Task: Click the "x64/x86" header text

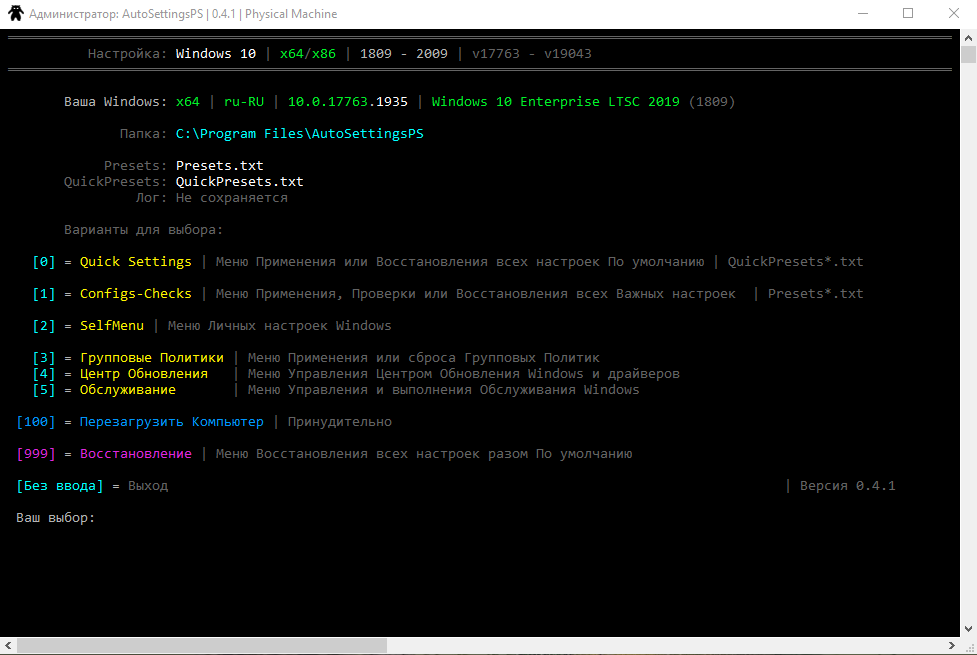Action: (x=307, y=54)
